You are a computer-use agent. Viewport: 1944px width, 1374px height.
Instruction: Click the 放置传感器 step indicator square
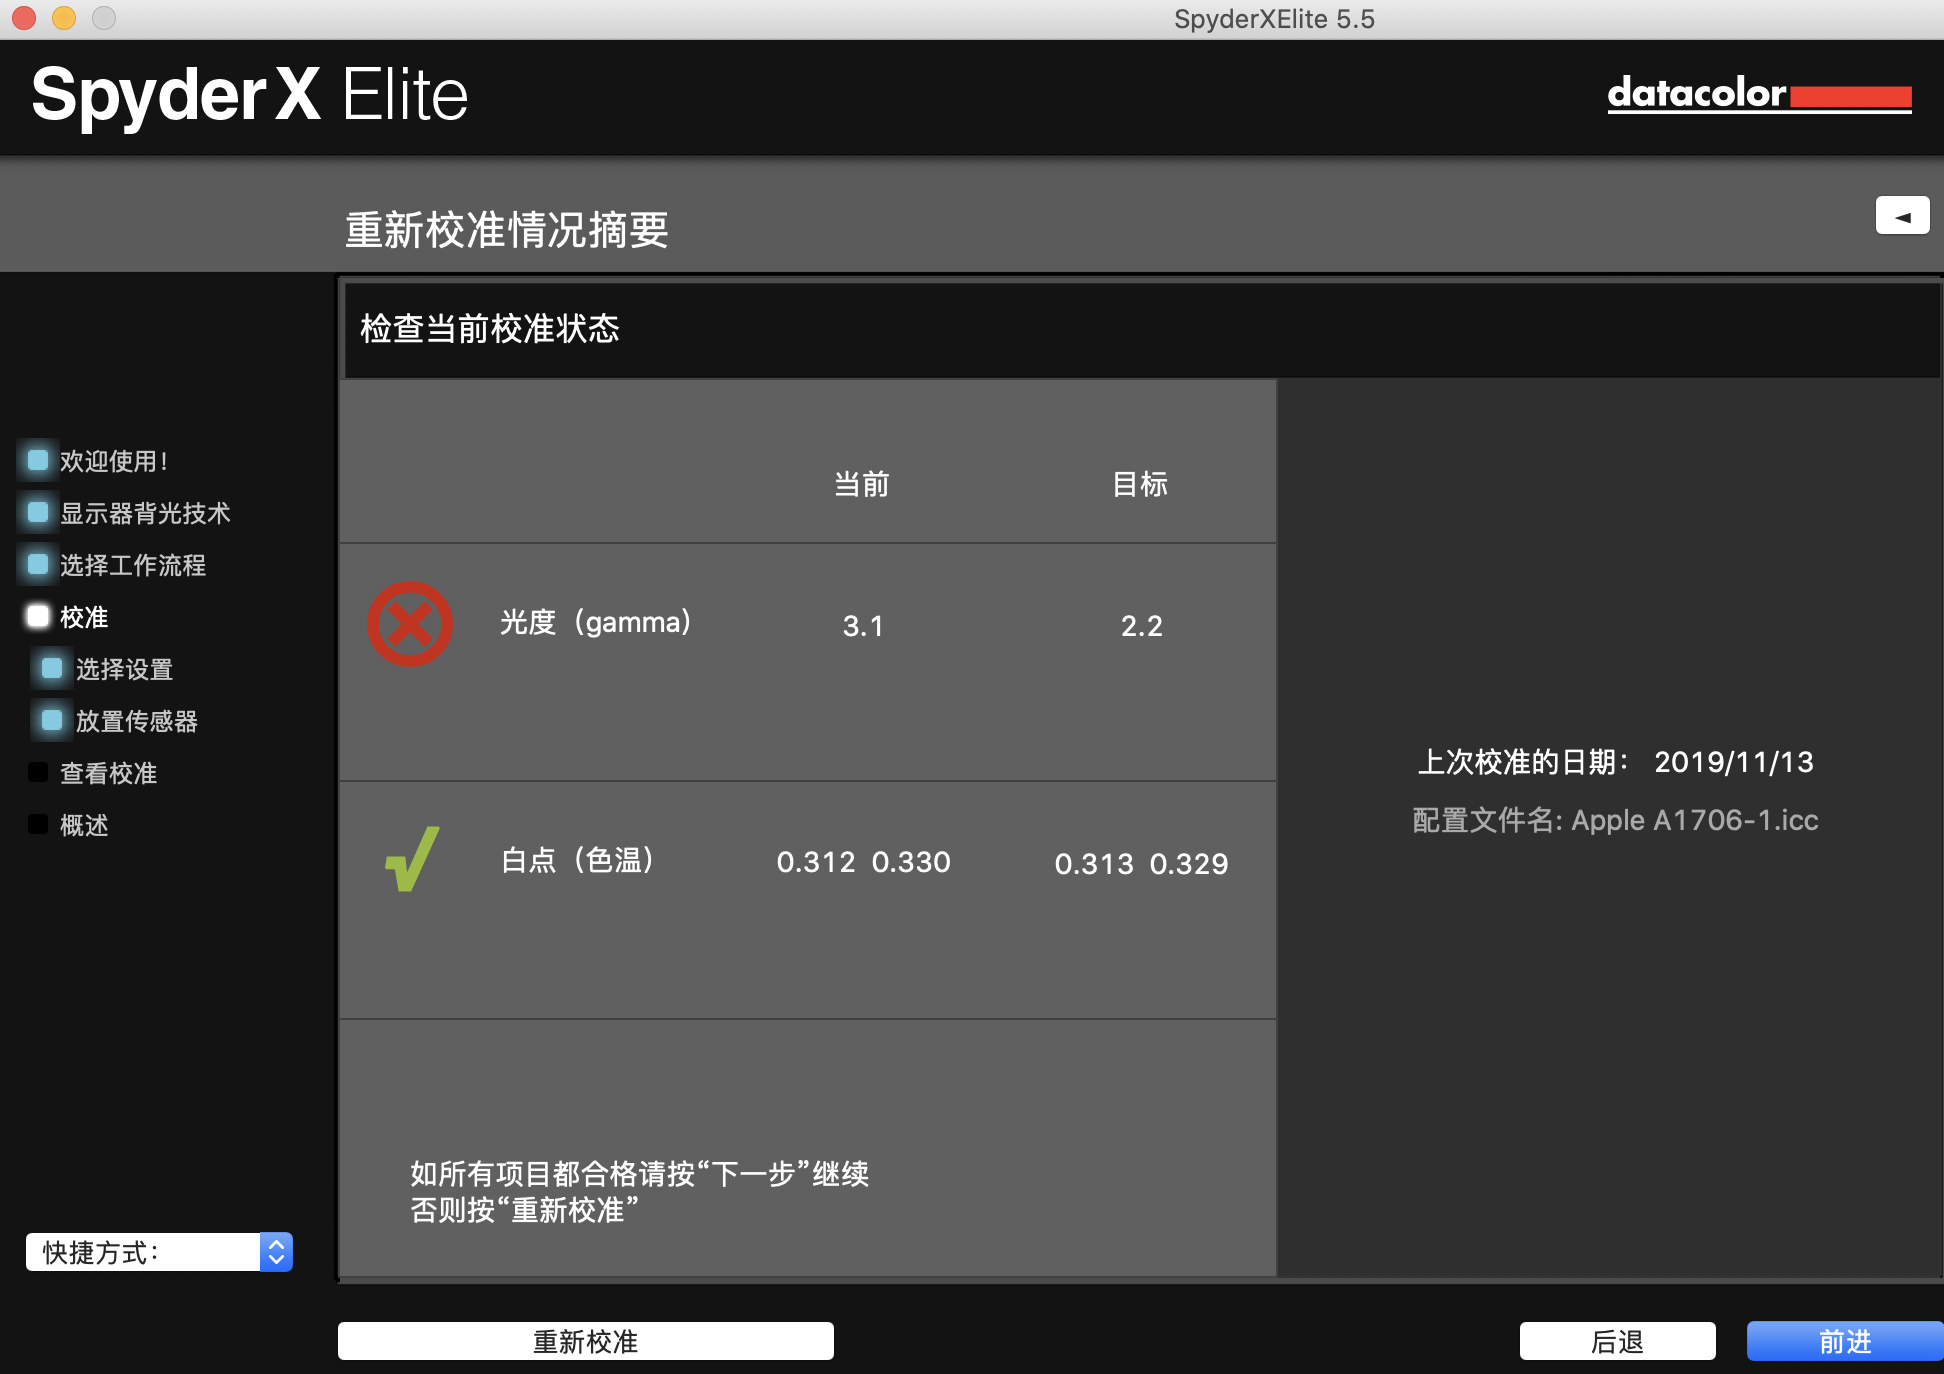52,720
